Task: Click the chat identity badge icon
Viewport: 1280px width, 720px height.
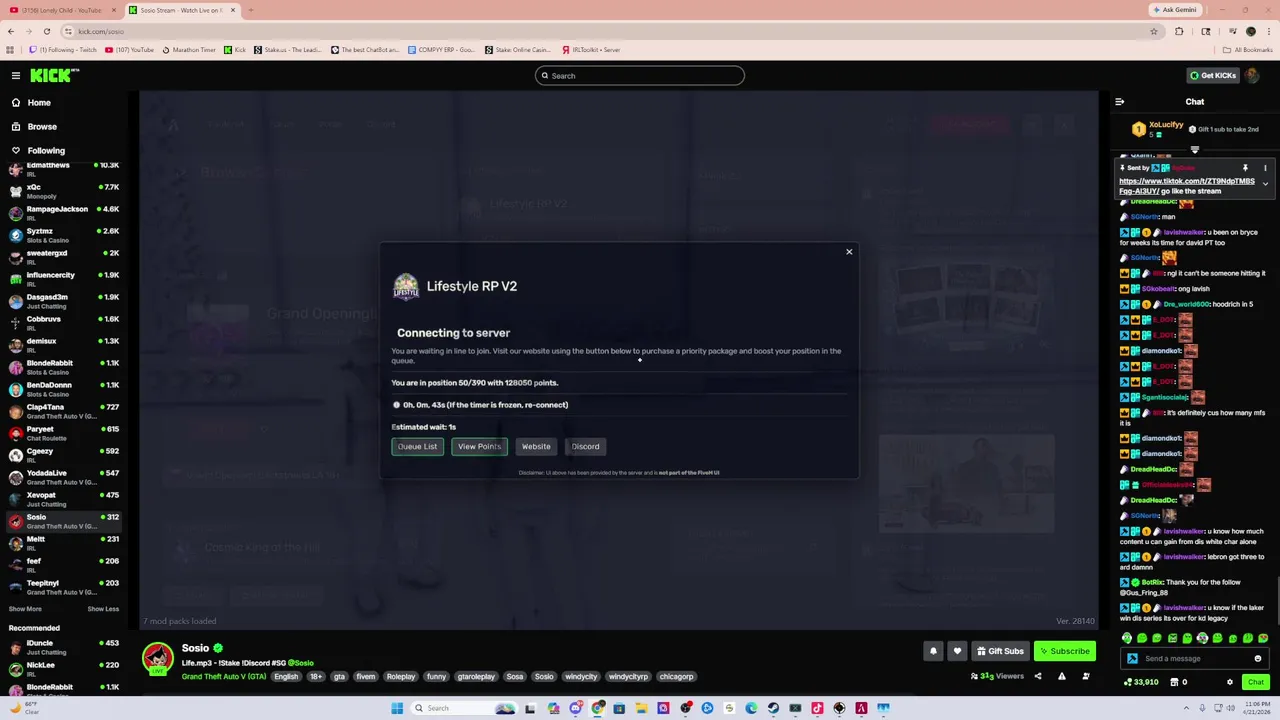Action: pyautogui.click(x=1132, y=658)
